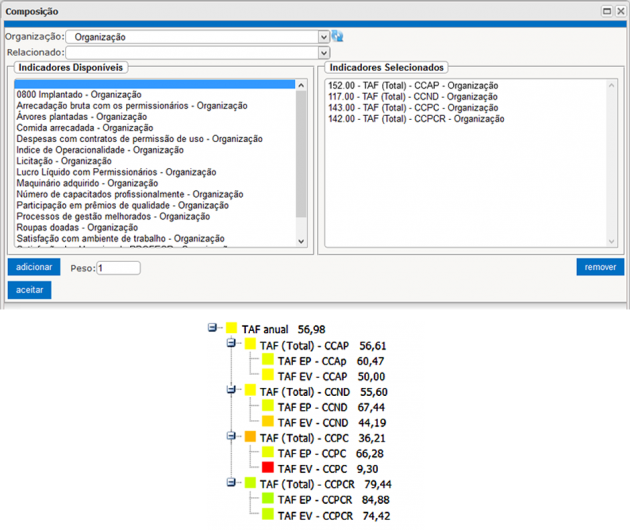Click the yellow status icon of TAF anual
This screenshot has height=530, width=630.
[x=231, y=328]
